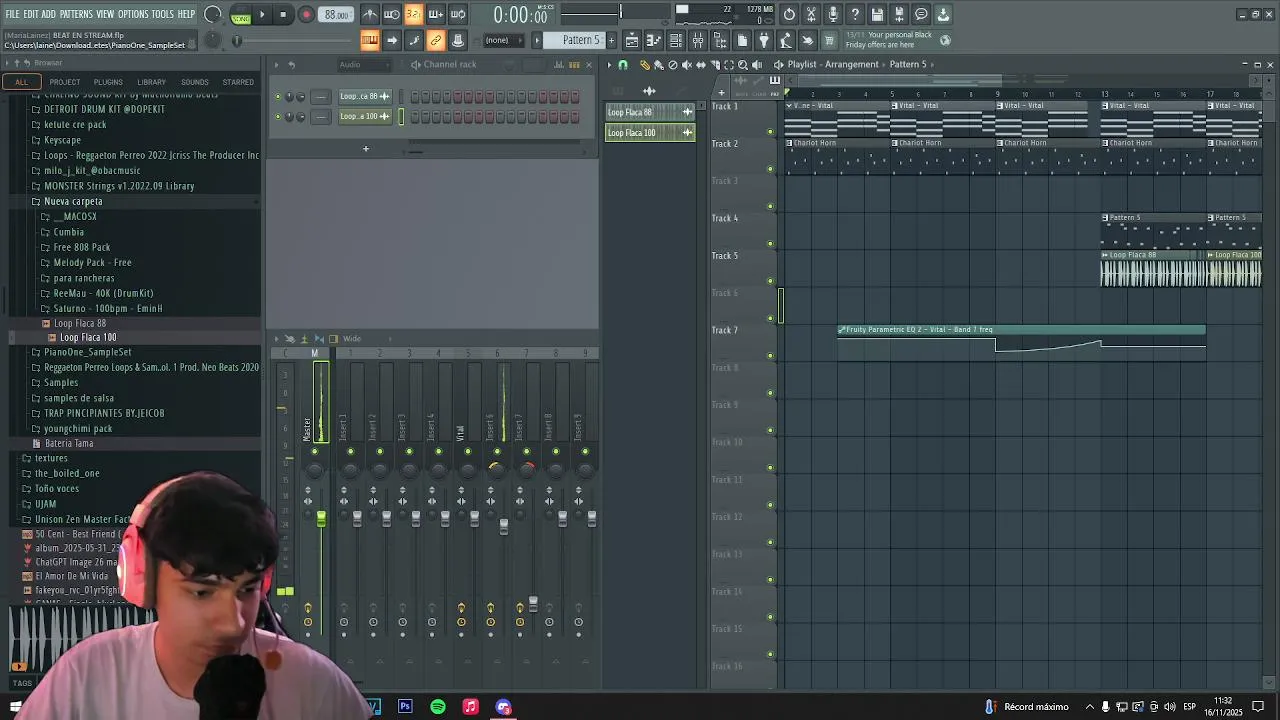Viewport: 1280px width, 720px height.
Task: Add a new pattern with the plus button
Action: point(612,40)
